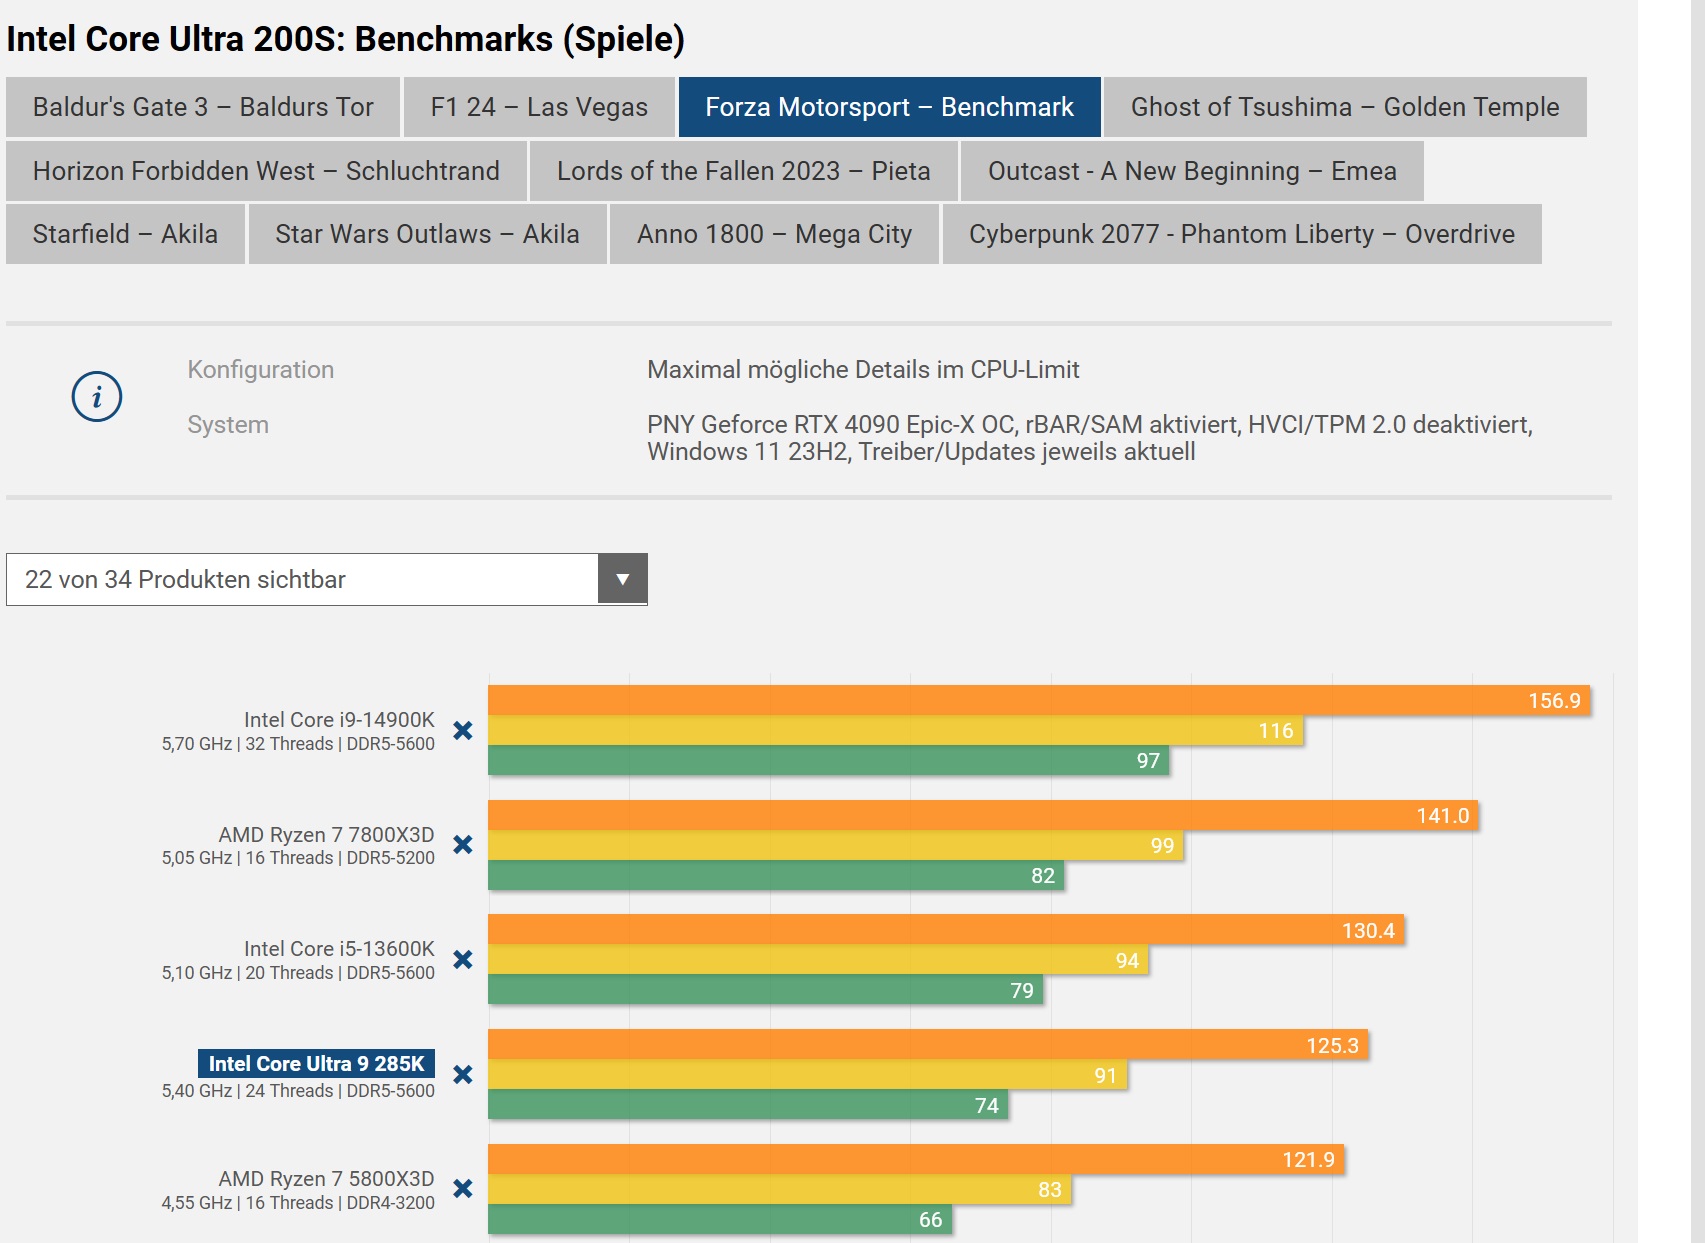Open Outcast - A New Beginning – Emea tab
This screenshot has height=1243, width=1705.
coord(1192,171)
